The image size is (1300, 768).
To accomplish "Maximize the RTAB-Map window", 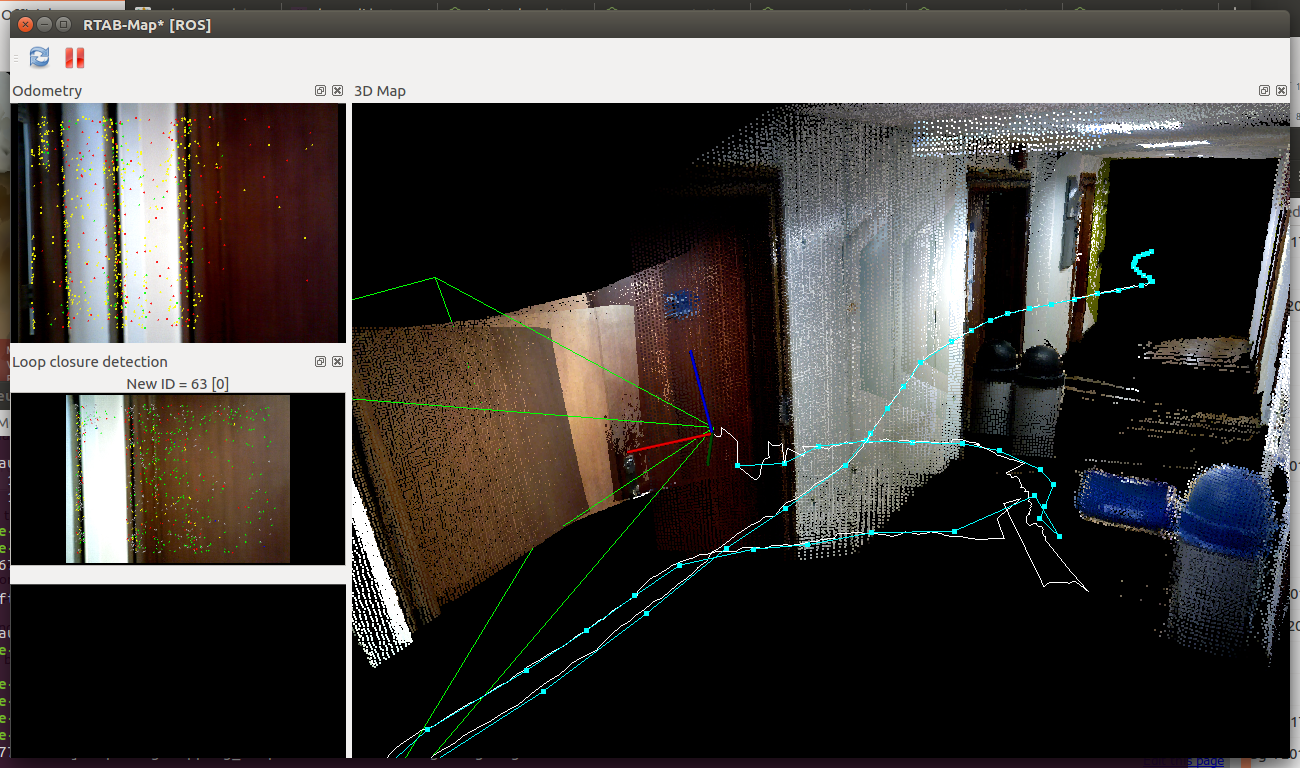I will pyautogui.click(x=63, y=24).
